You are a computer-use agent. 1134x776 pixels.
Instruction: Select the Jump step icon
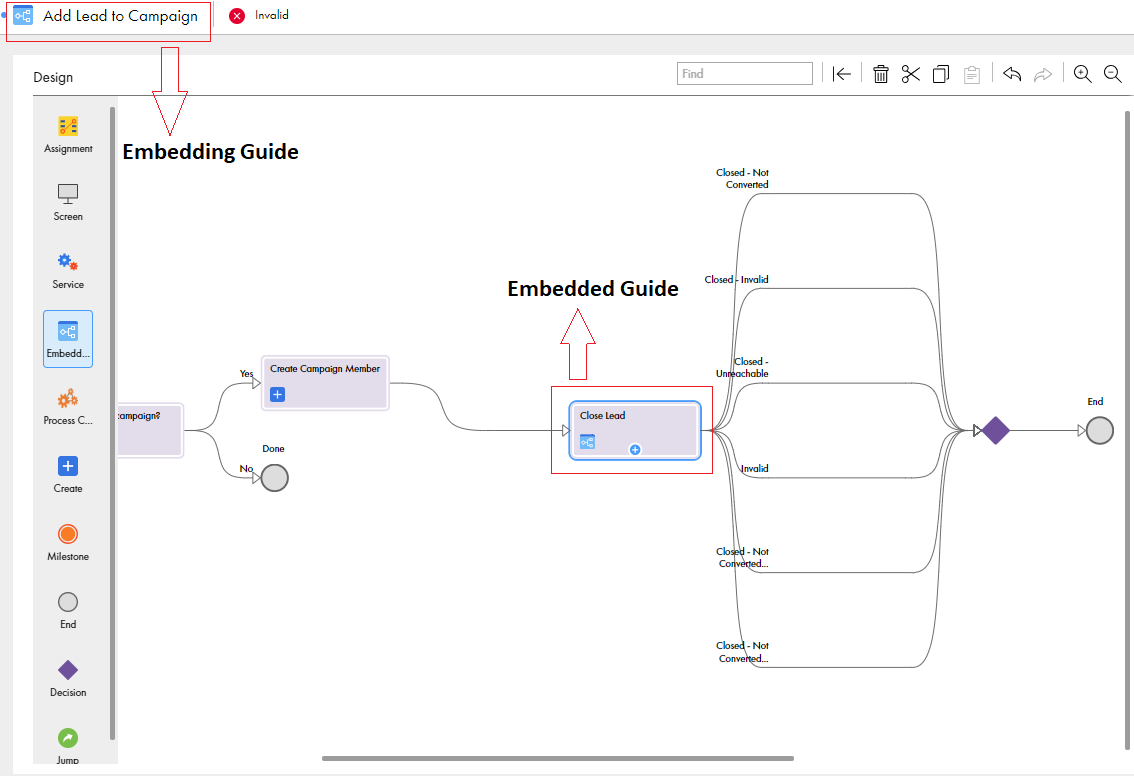tap(68, 738)
